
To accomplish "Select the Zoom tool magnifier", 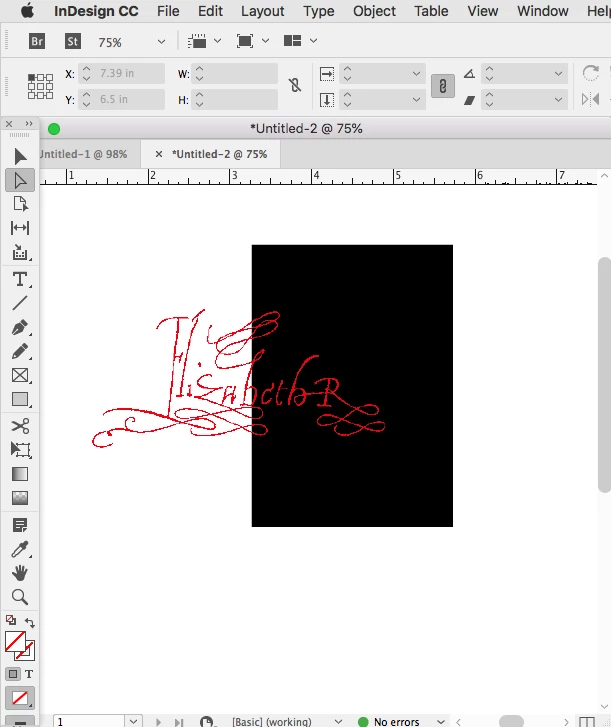I will (x=20, y=597).
